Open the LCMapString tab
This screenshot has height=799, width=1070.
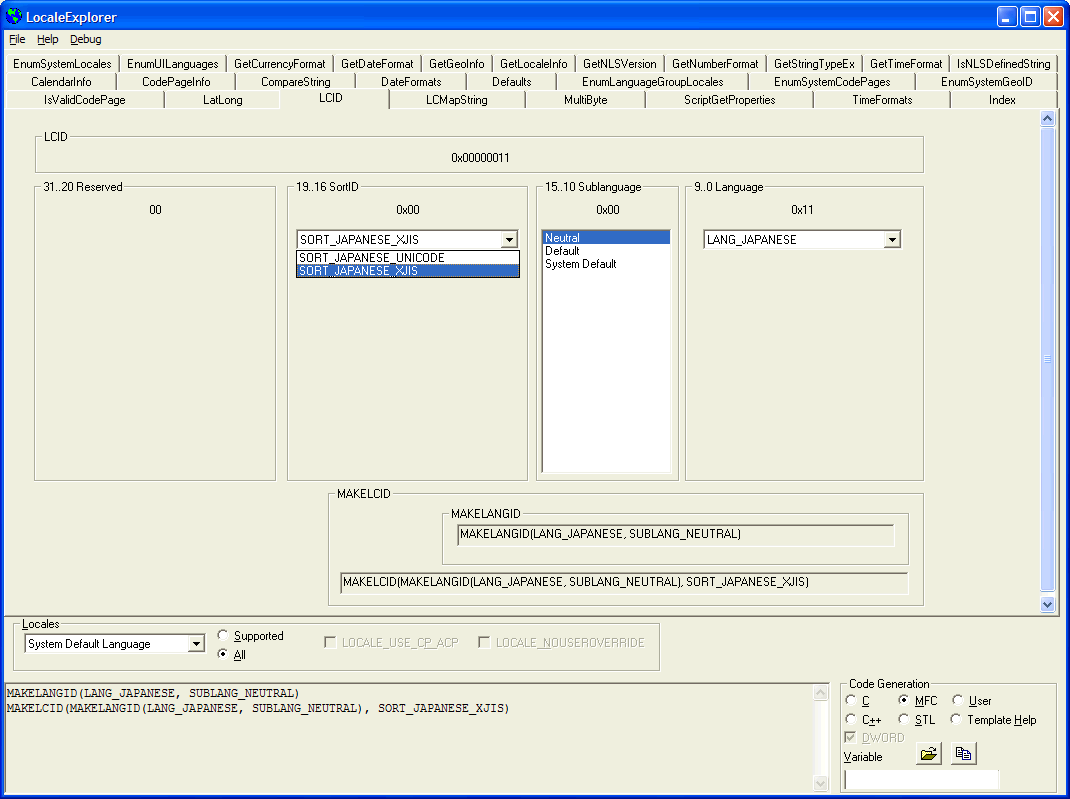pos(457,100)
